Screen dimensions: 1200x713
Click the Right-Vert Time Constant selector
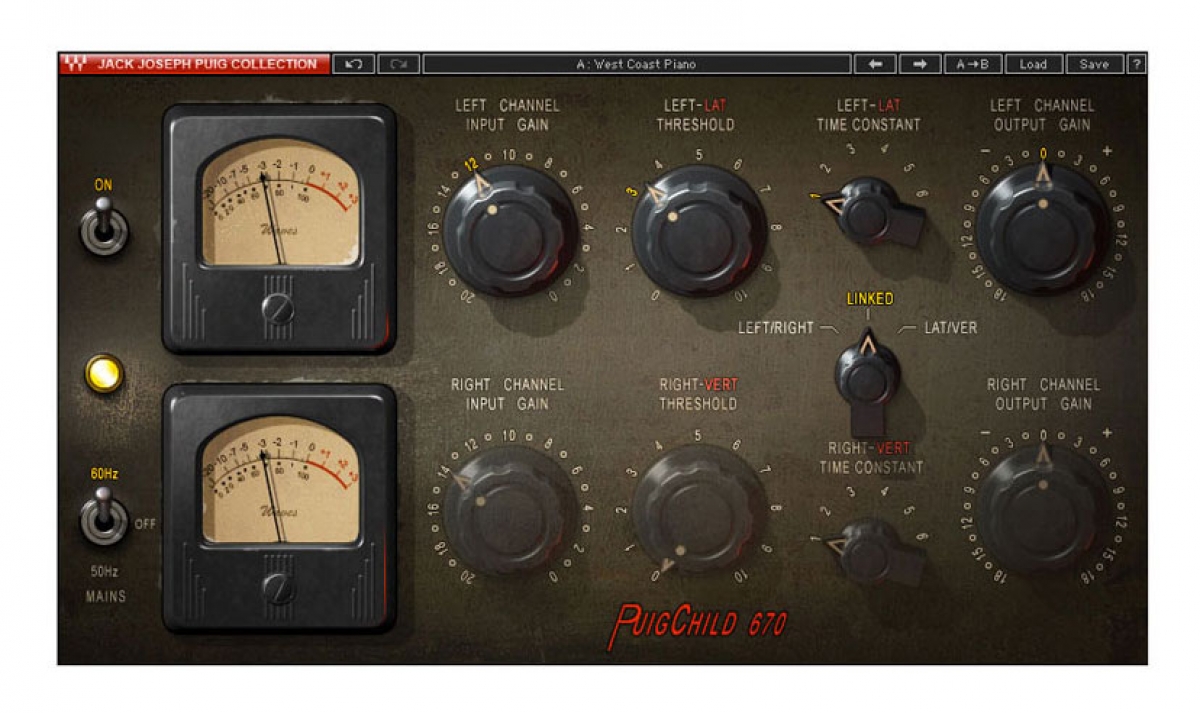[x=868, y=552]
